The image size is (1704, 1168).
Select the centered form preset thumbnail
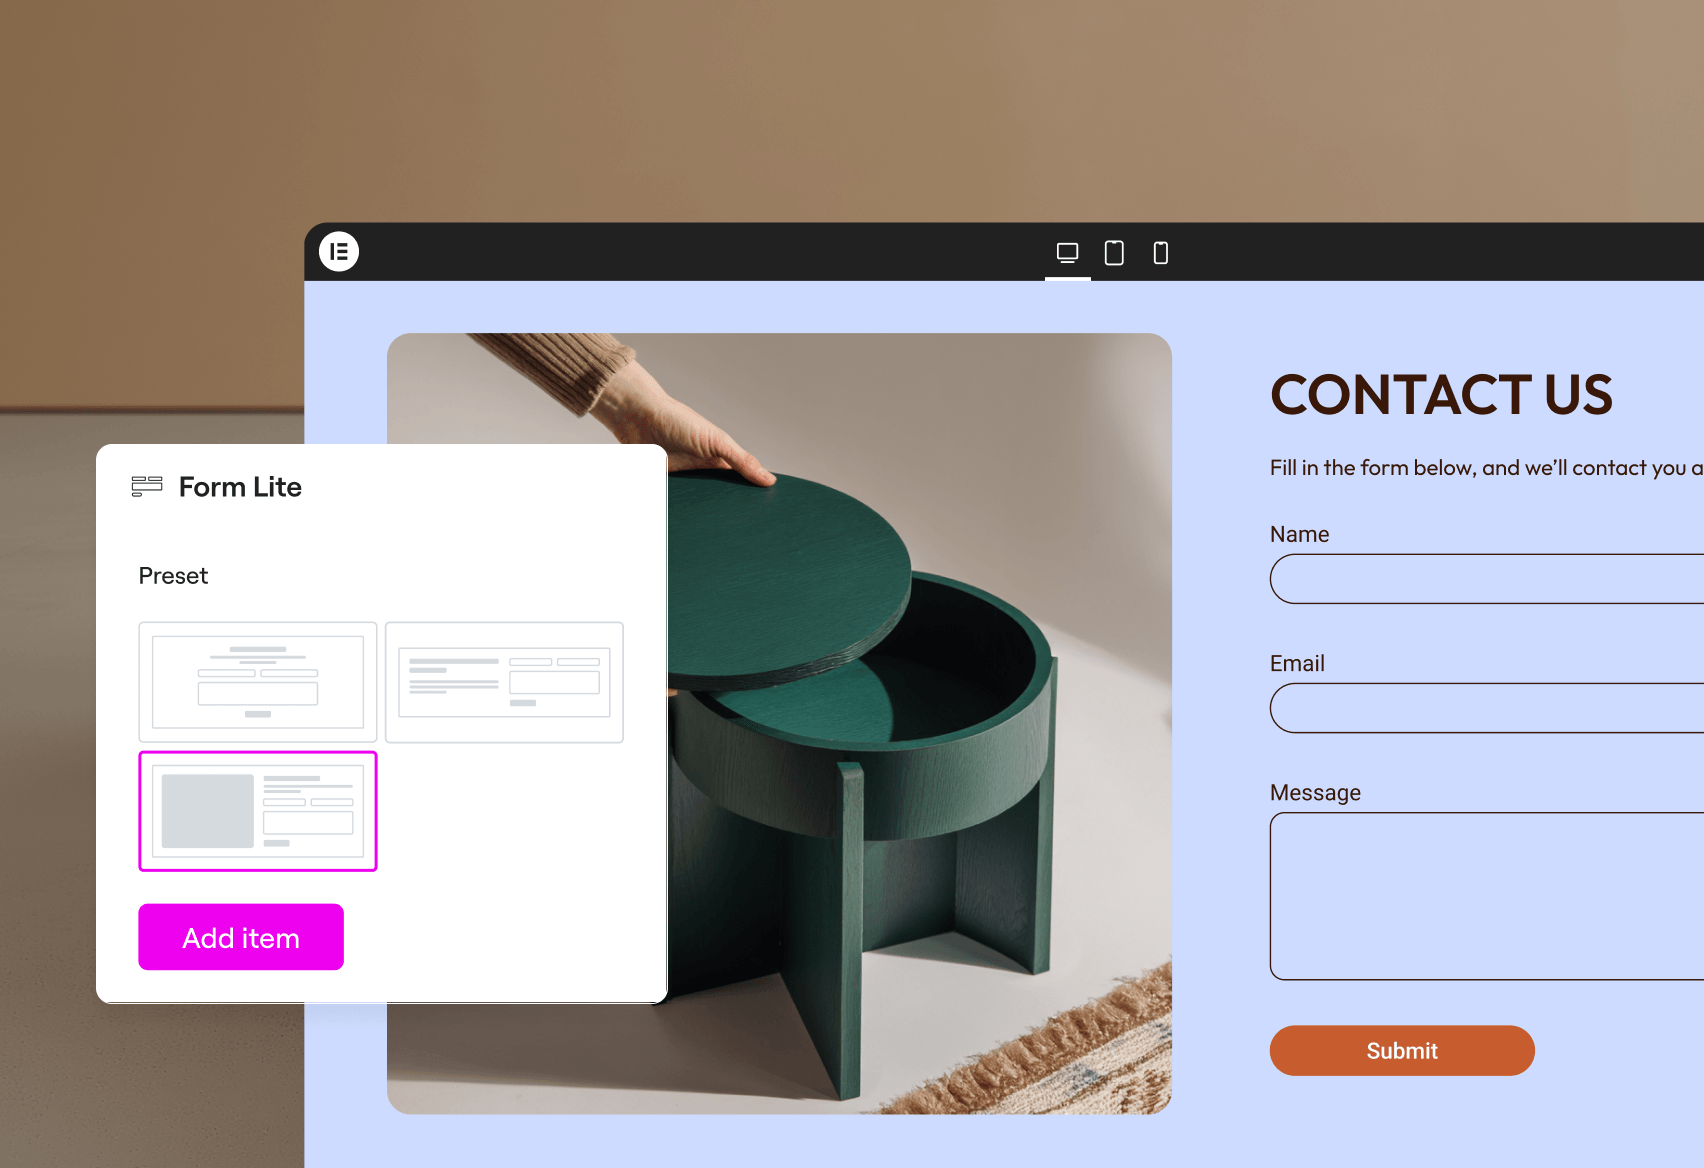tap(258, 682)
